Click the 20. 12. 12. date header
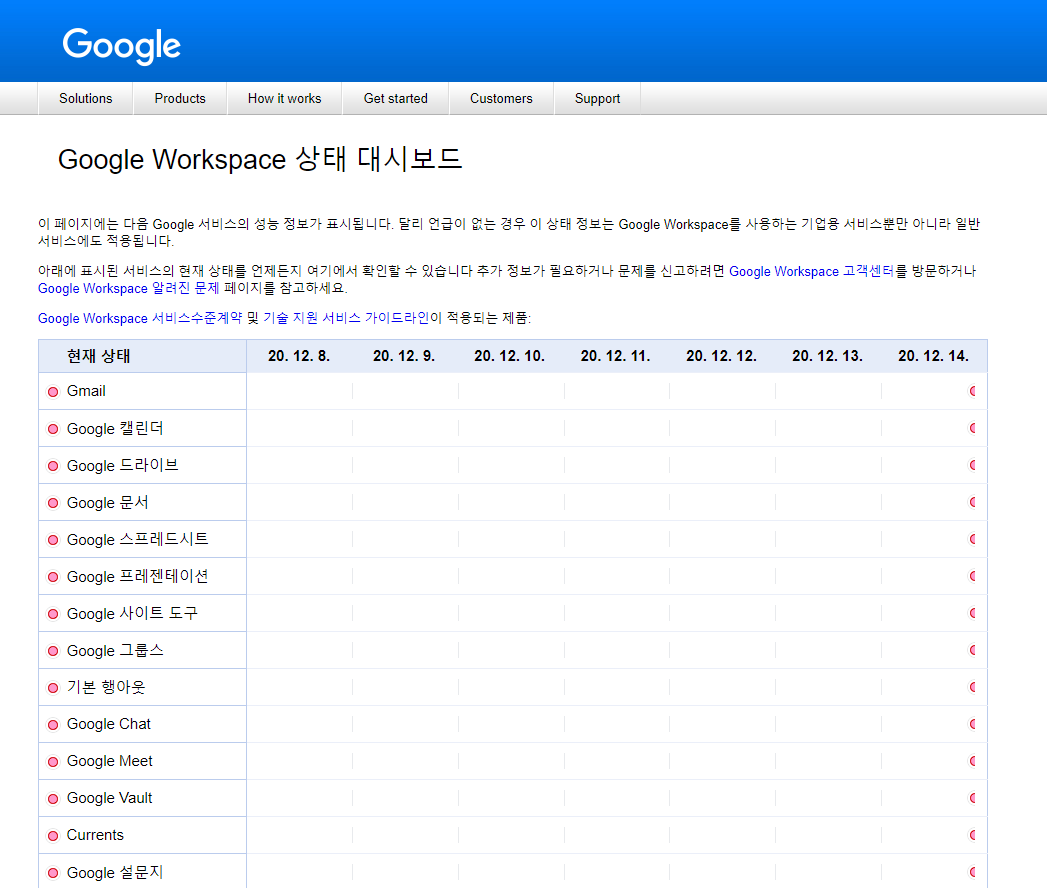 (x=722, y=356)
